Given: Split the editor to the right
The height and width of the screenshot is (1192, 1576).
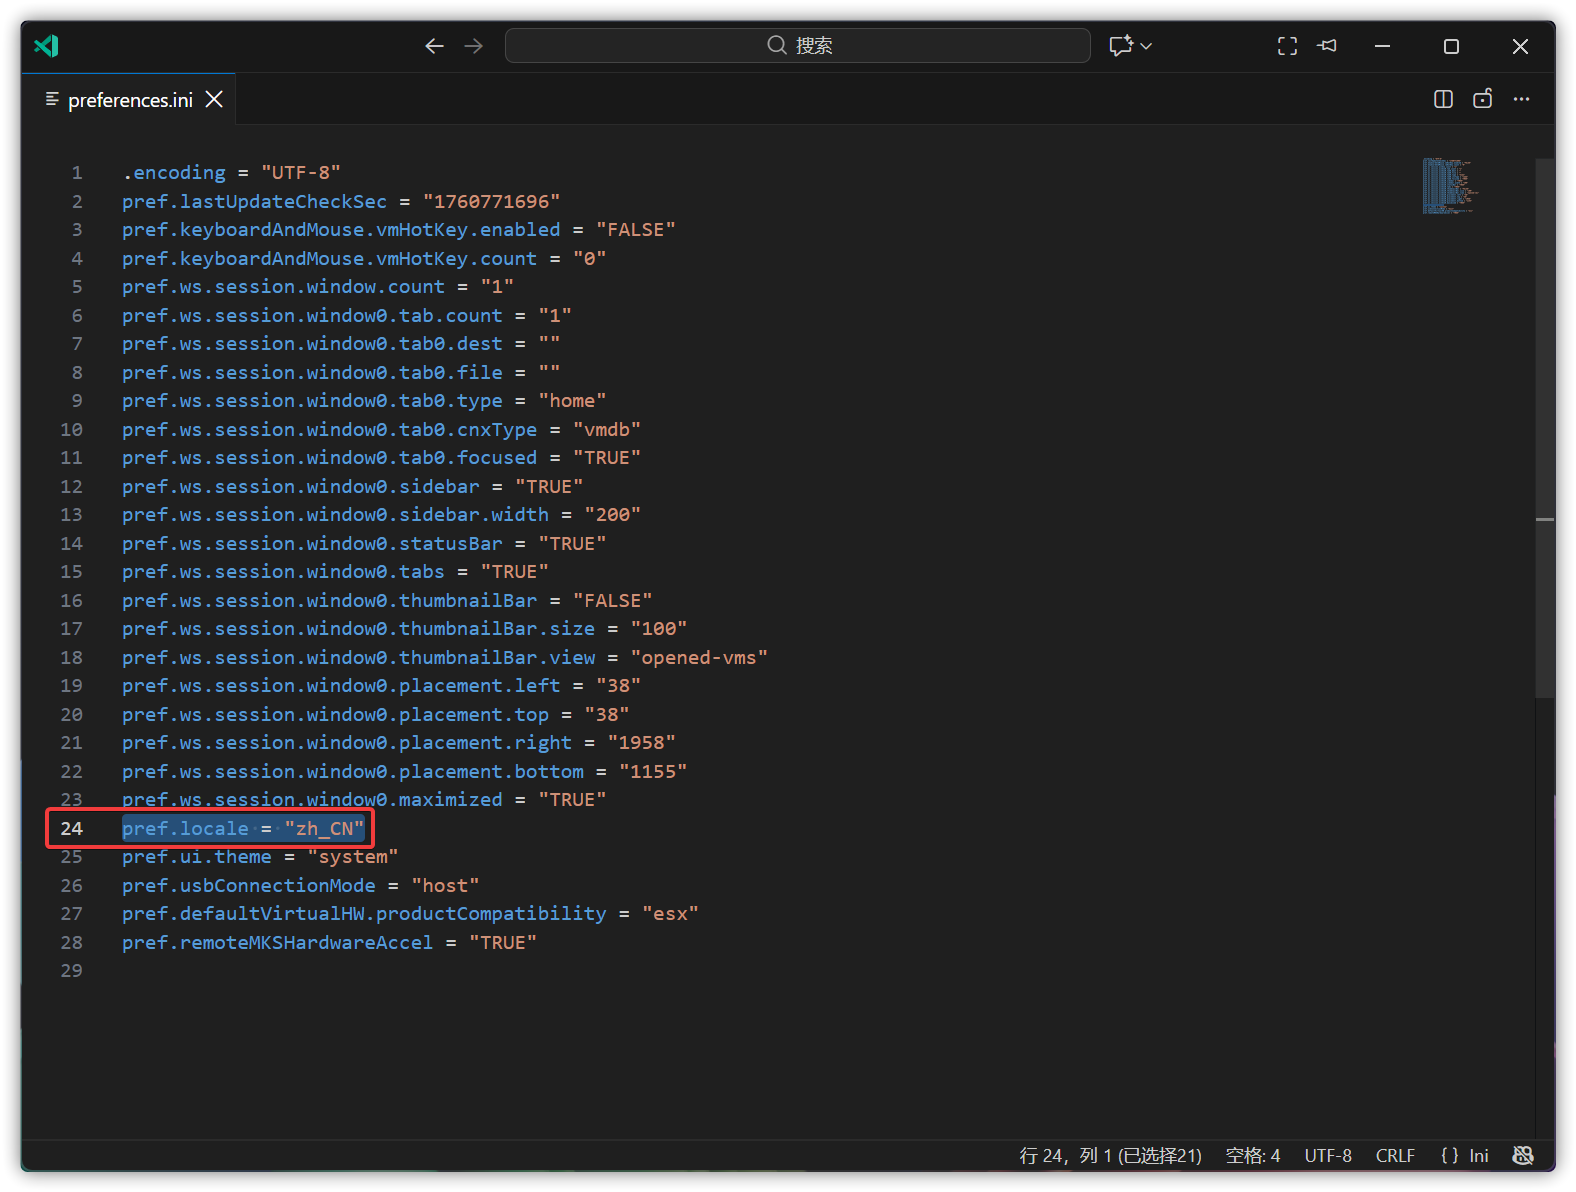Looking at the screenshot, I should pyautogui.click(x=1443, y=99).
